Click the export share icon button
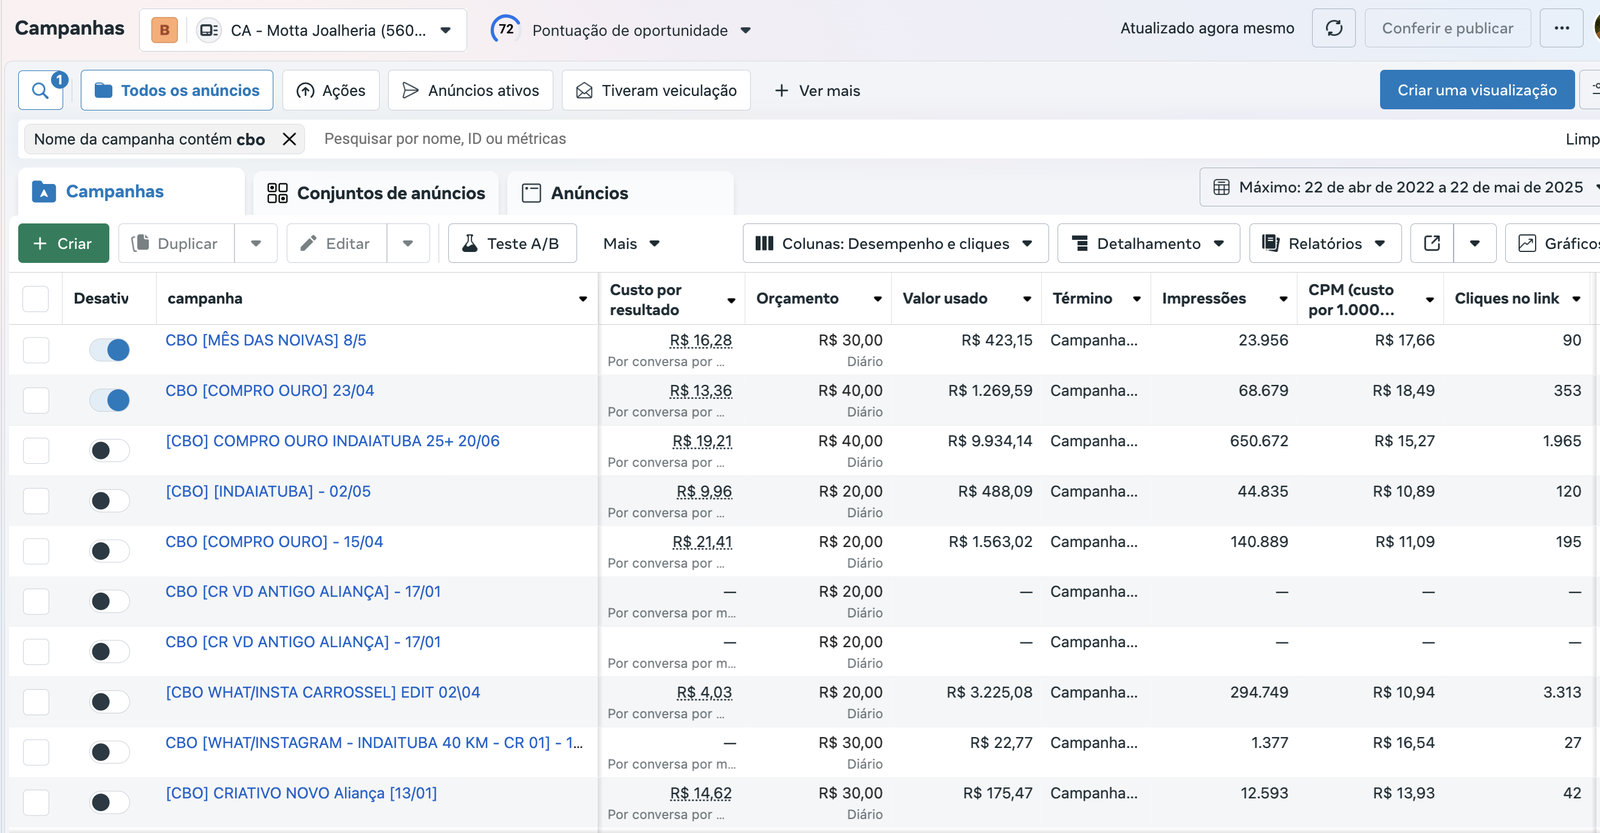Viewport: 1600px width, 833px height. pos(1432,243)
